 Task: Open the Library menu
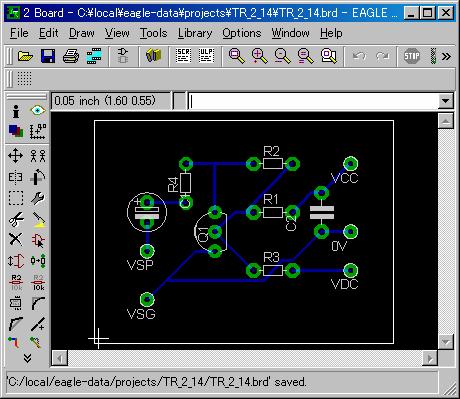point(195,33)
